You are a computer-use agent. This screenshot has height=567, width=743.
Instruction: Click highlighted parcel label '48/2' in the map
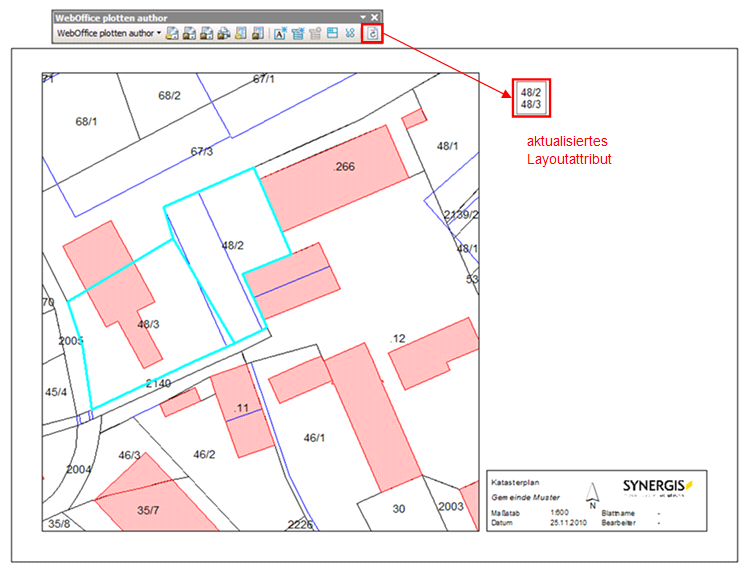pyautogui.click(x=233, y=245)
